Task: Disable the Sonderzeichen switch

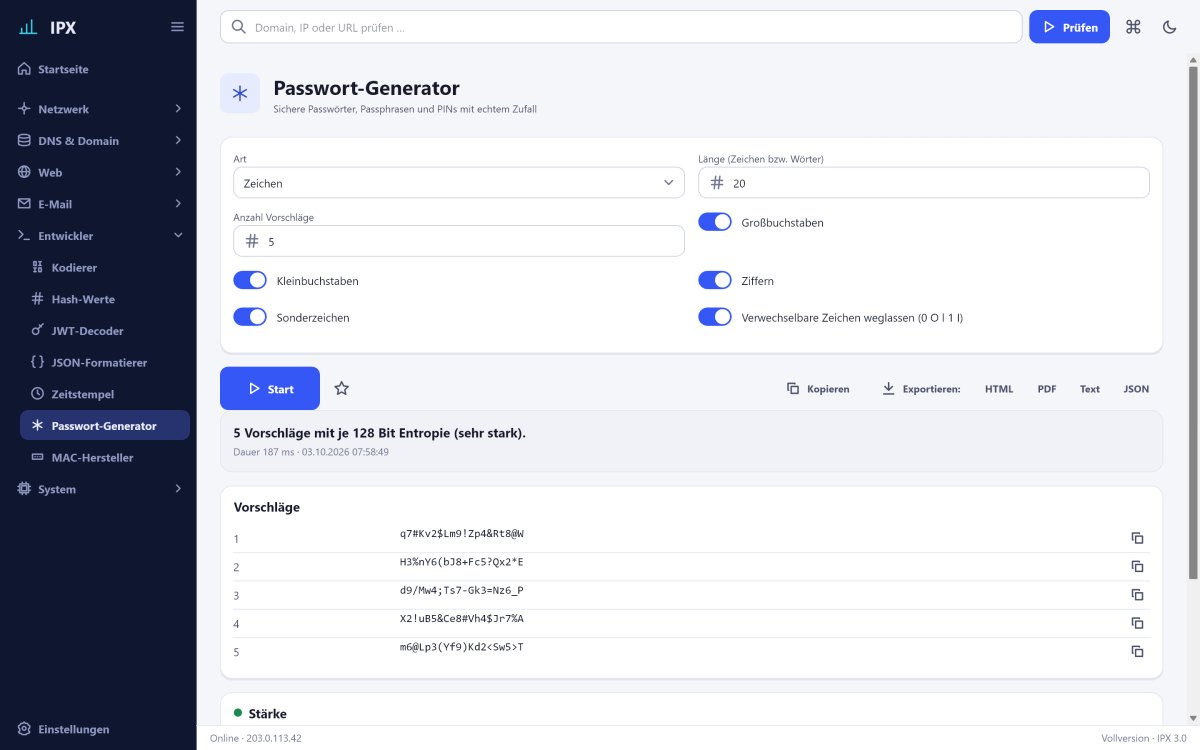Action: [x=250, y=317]
